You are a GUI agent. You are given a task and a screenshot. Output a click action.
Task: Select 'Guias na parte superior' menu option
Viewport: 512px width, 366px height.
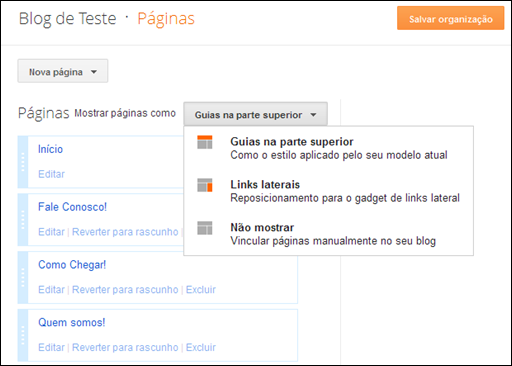[328, 148]
